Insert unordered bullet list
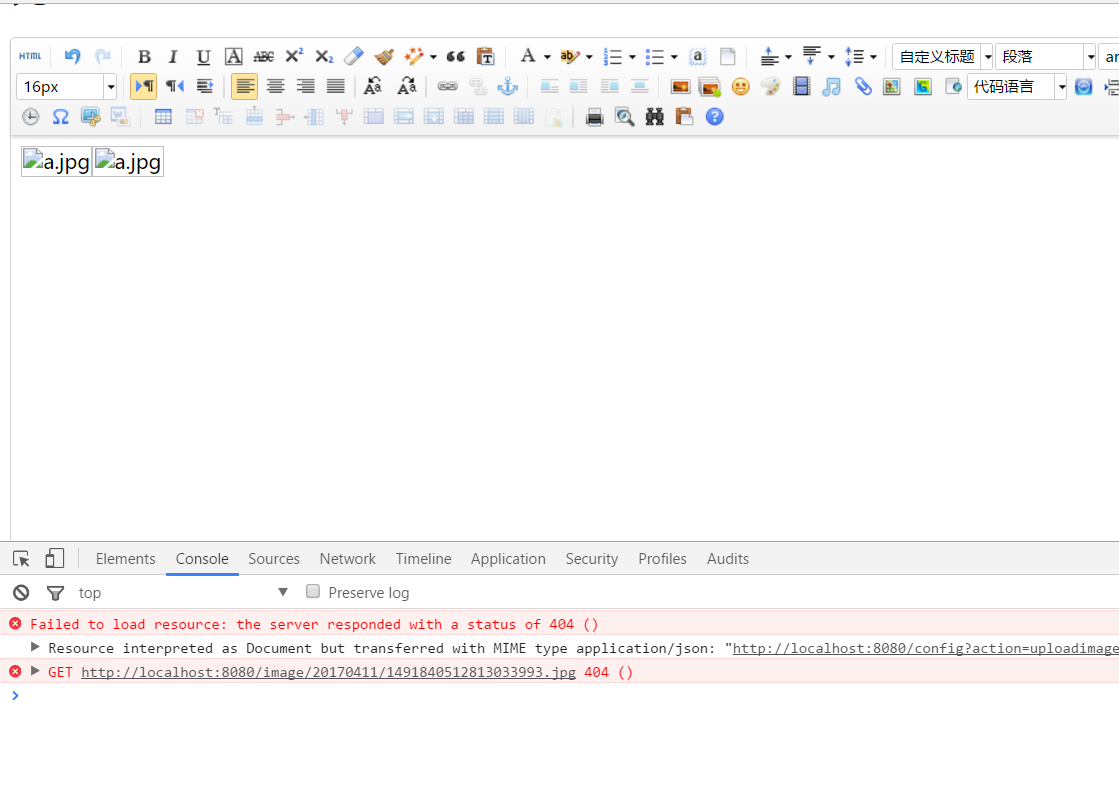Screen dimensions: 1119x791 point(654,56)
